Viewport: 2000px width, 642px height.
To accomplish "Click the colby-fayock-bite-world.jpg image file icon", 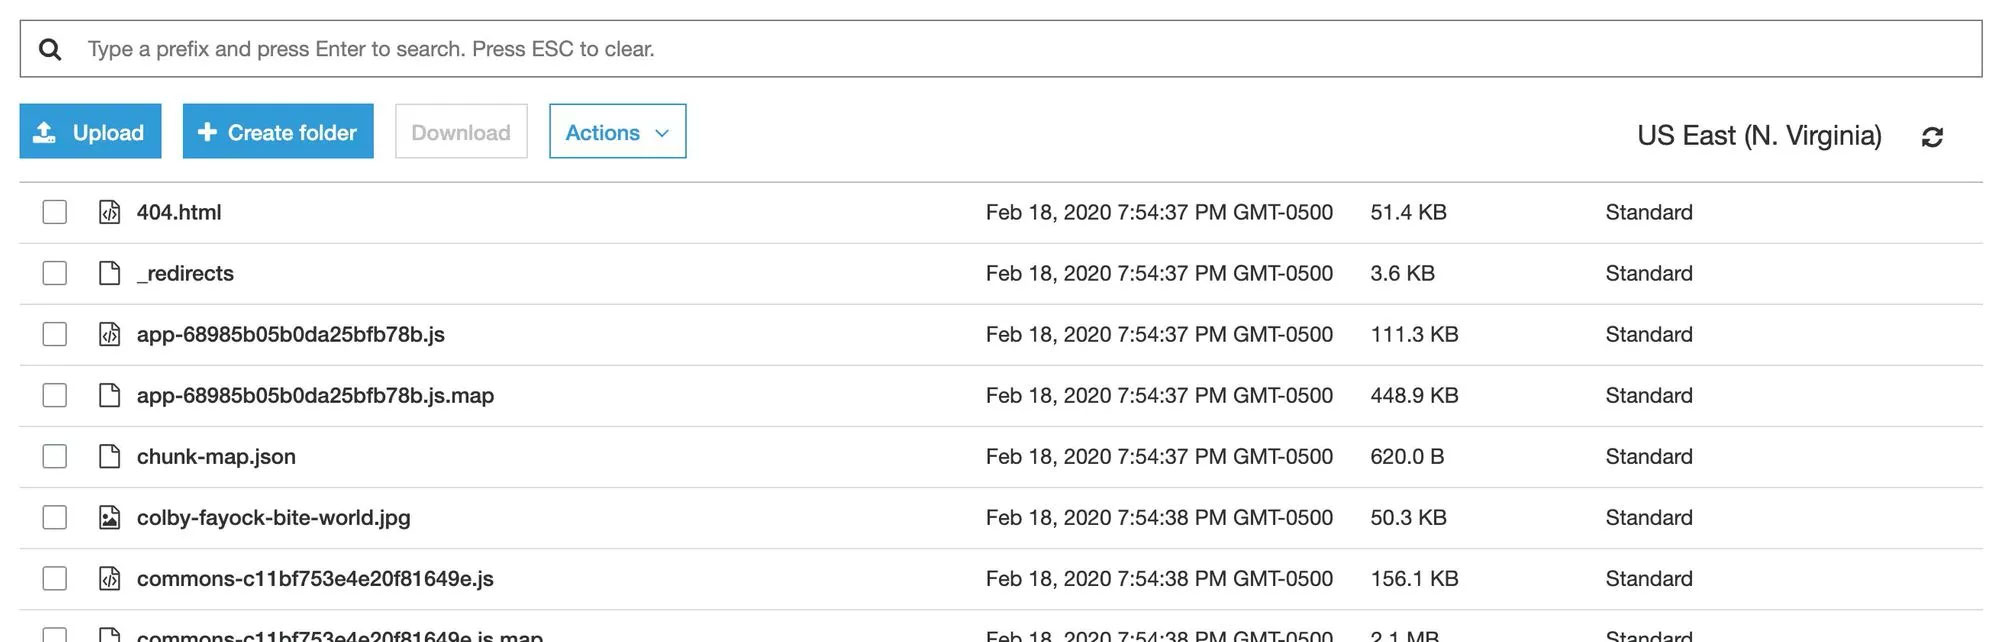I will [x=110, y=517].
